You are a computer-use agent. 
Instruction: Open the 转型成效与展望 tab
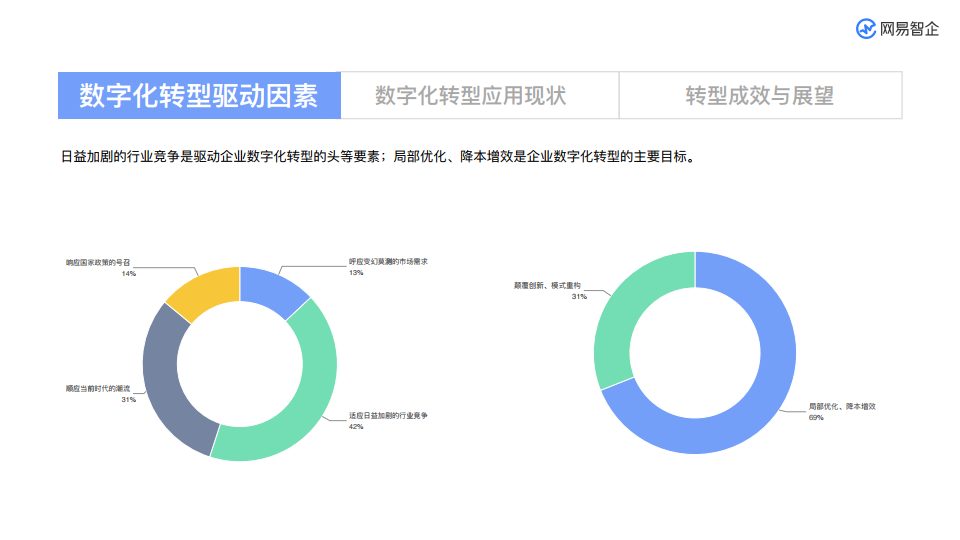point(760,96)
